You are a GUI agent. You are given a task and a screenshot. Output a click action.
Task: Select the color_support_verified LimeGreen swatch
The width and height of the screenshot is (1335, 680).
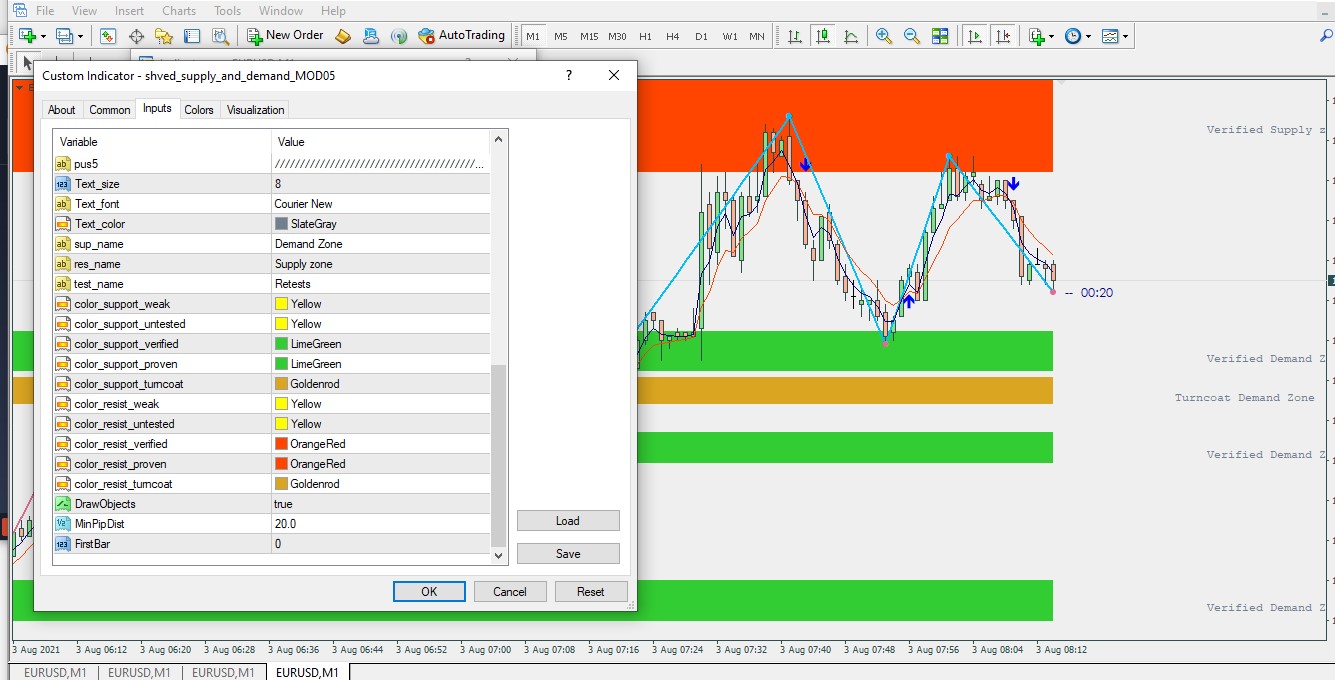pyautogui.click(x=282, y=344)
